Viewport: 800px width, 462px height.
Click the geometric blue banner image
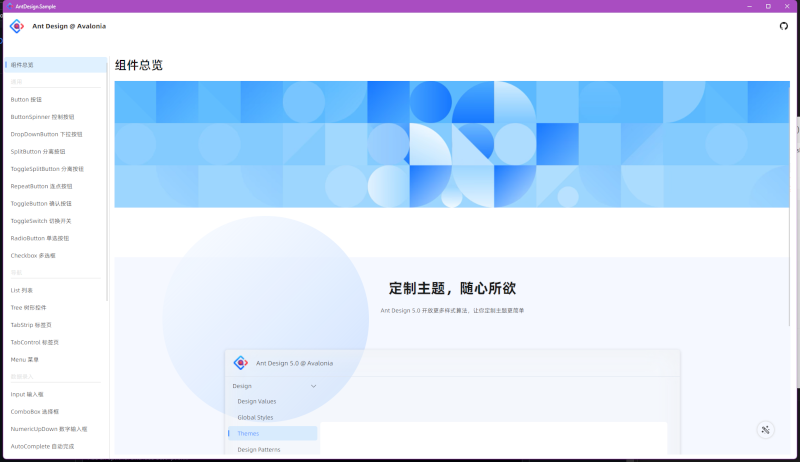(x=451, y=144)
